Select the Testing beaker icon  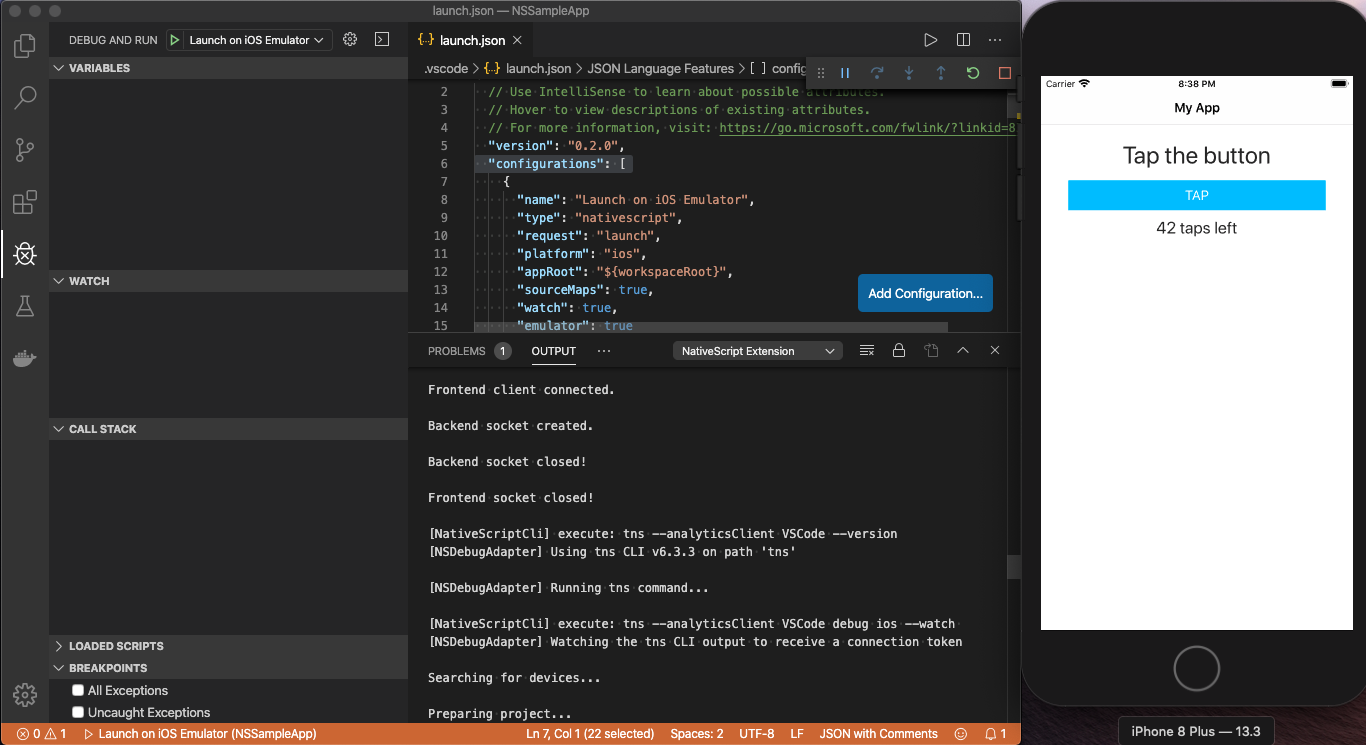click(25, 306)
